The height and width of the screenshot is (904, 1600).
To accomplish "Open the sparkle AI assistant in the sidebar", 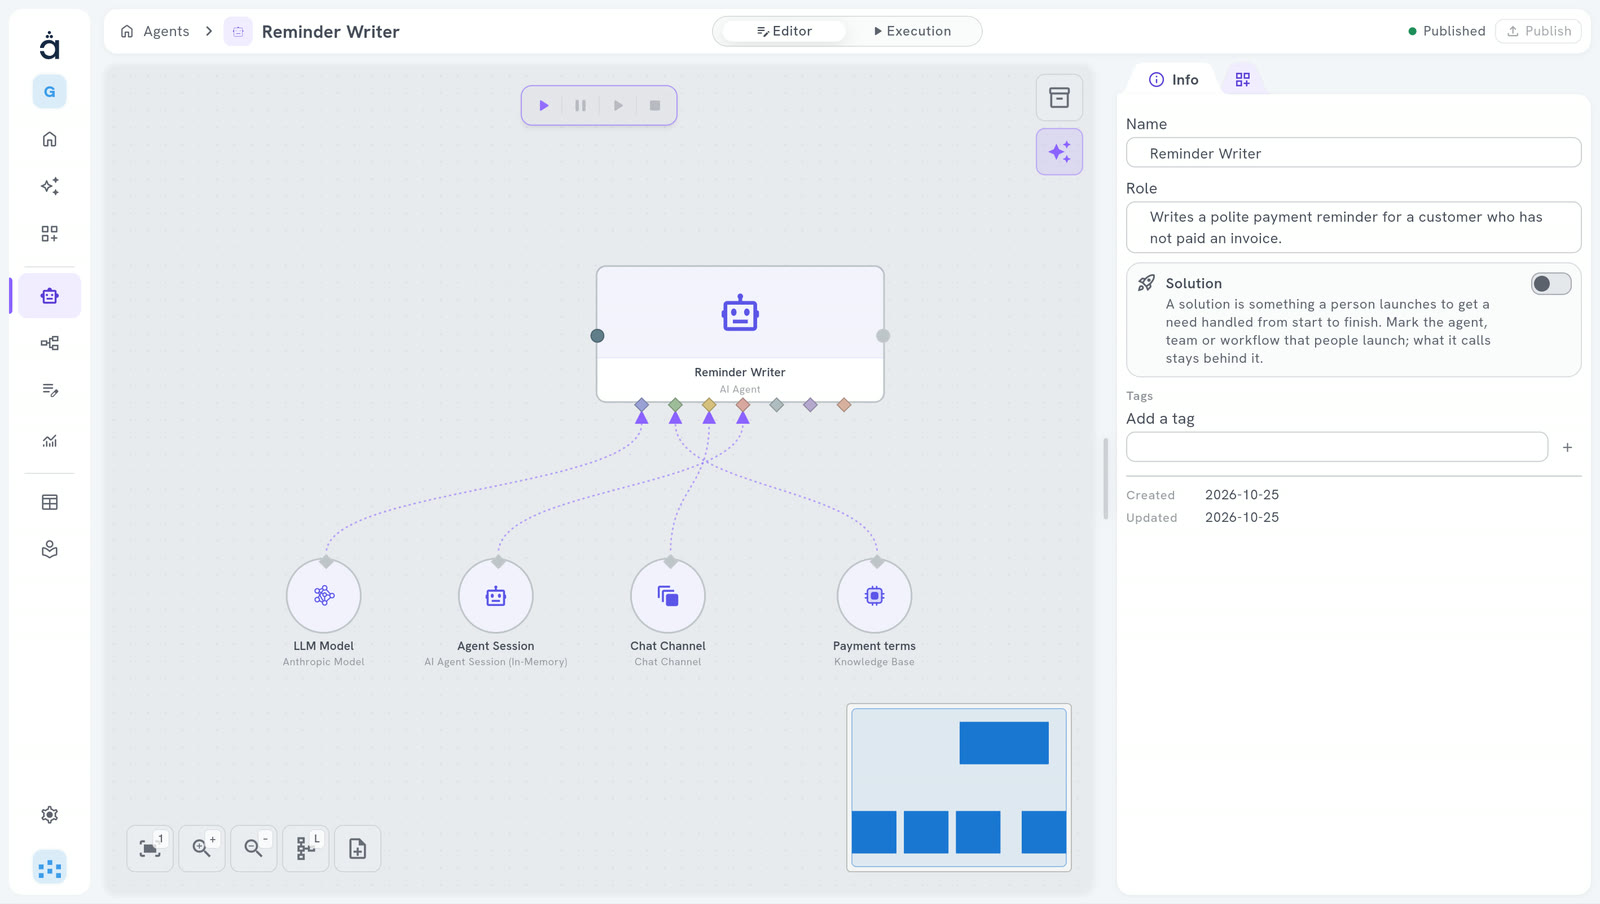I will pos(49,186).
